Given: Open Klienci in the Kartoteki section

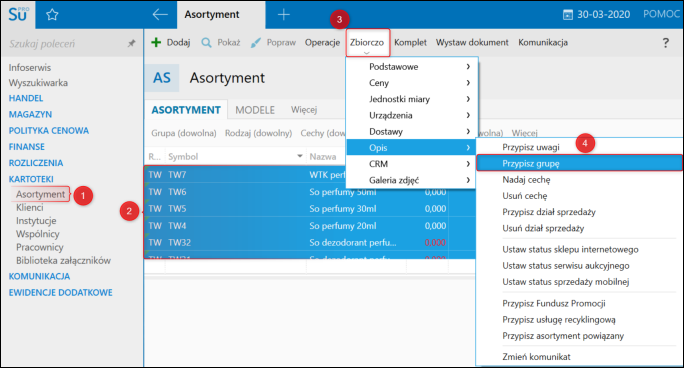Looking at the screenshot, I should 30,208.
